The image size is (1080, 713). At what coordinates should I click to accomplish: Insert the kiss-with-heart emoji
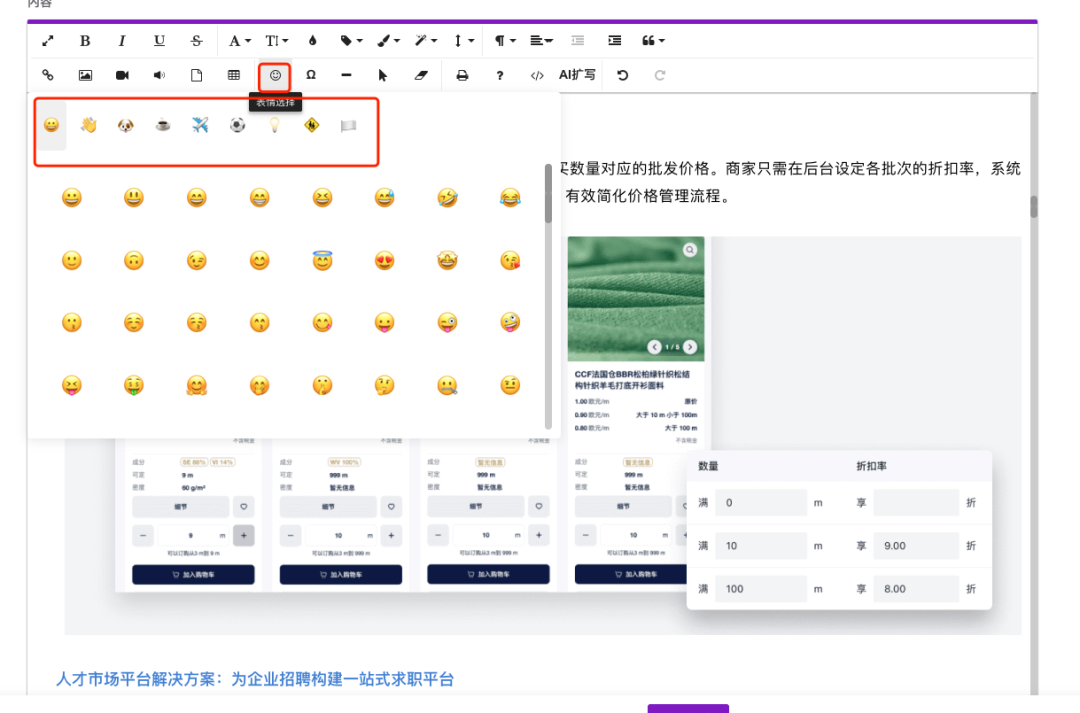(510, 260)
